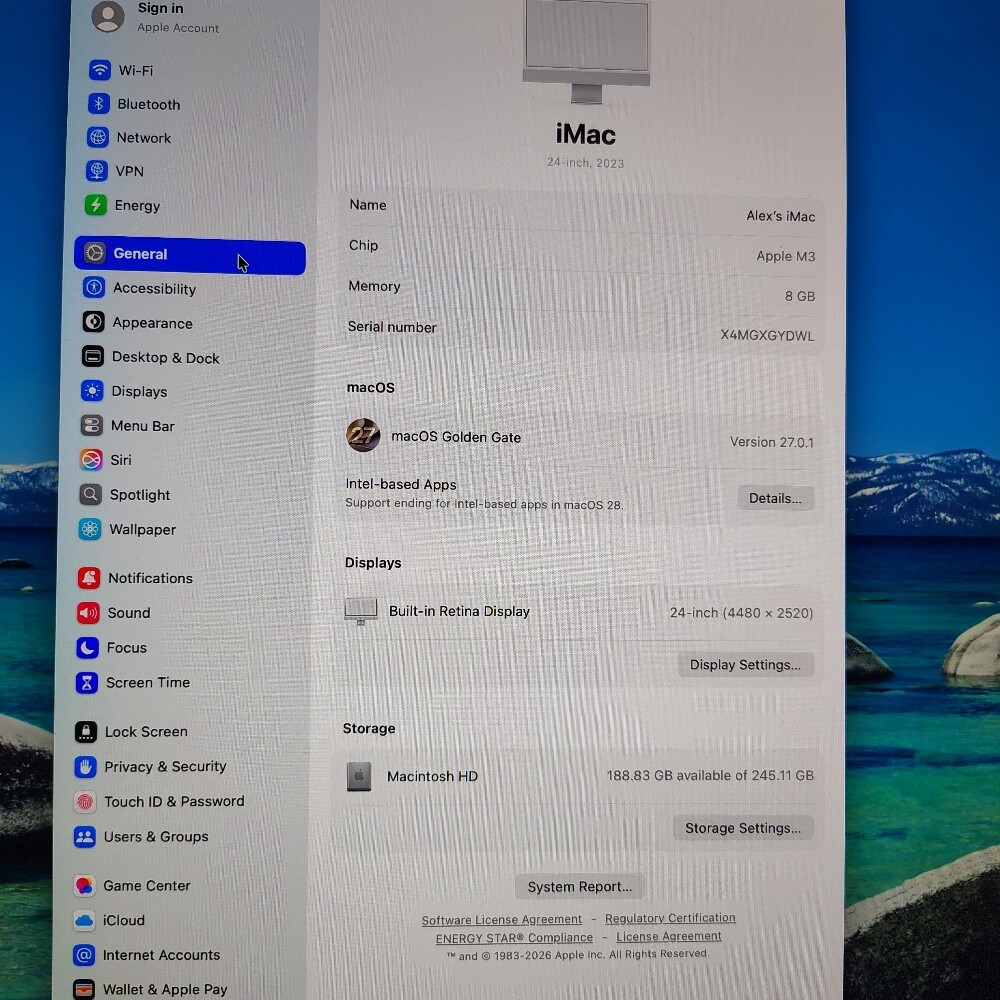Open Accessibility icon in sidebar
The width and height of the screenshot is (1000, 1000).
pyautogui.click(x=94, y=287)
